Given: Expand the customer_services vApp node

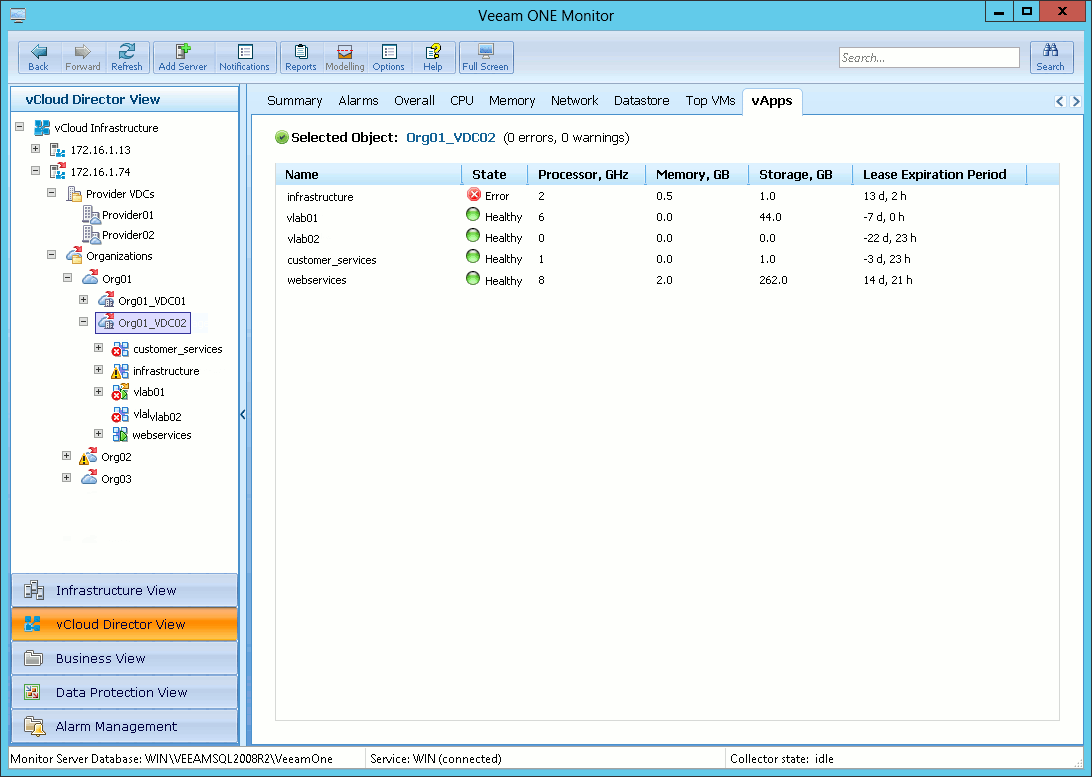Looking at the screenshot, I should (99, 347).
